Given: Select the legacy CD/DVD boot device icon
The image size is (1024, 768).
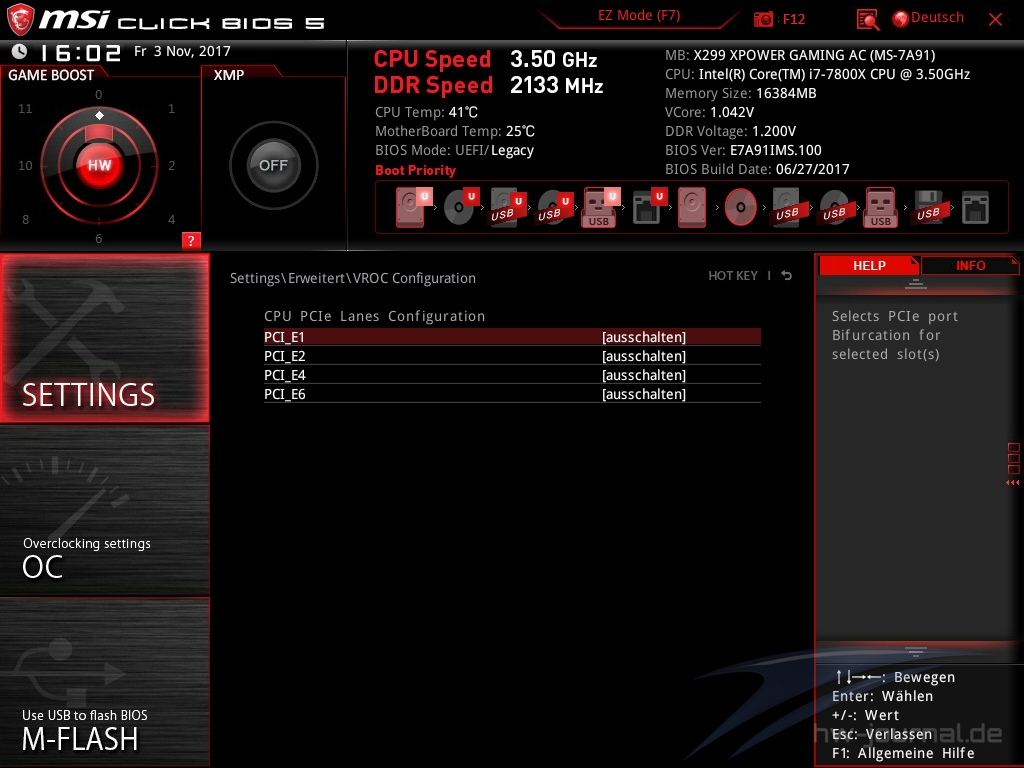Looking at the screenshot, I should [740, 207].
